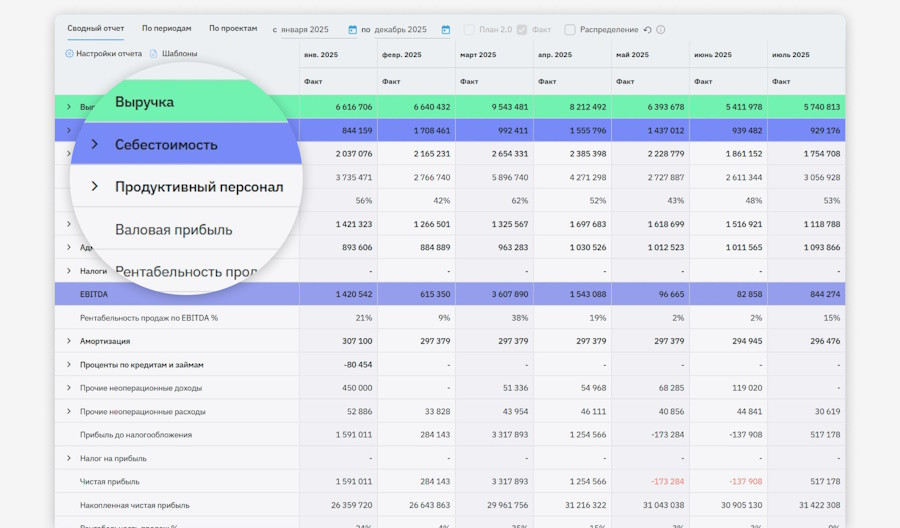Screen dimensions: 900x528
Task: Open the Сводный отчет tab
Action: [x=96, y=29]
